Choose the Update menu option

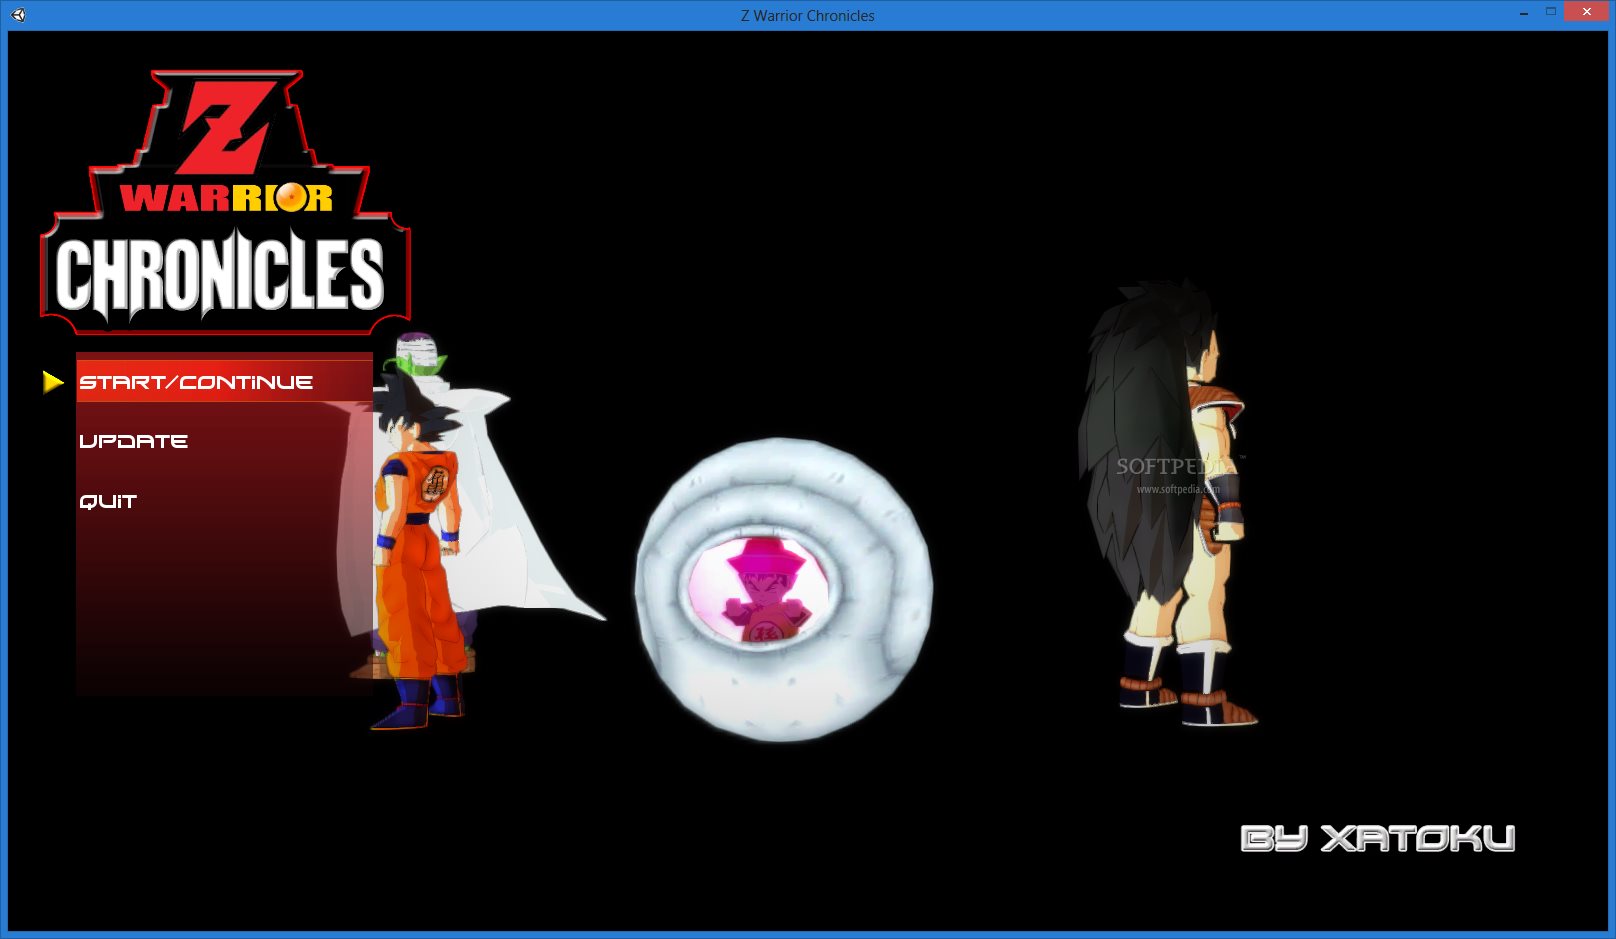pyautogui.click(x=134, y=441)
